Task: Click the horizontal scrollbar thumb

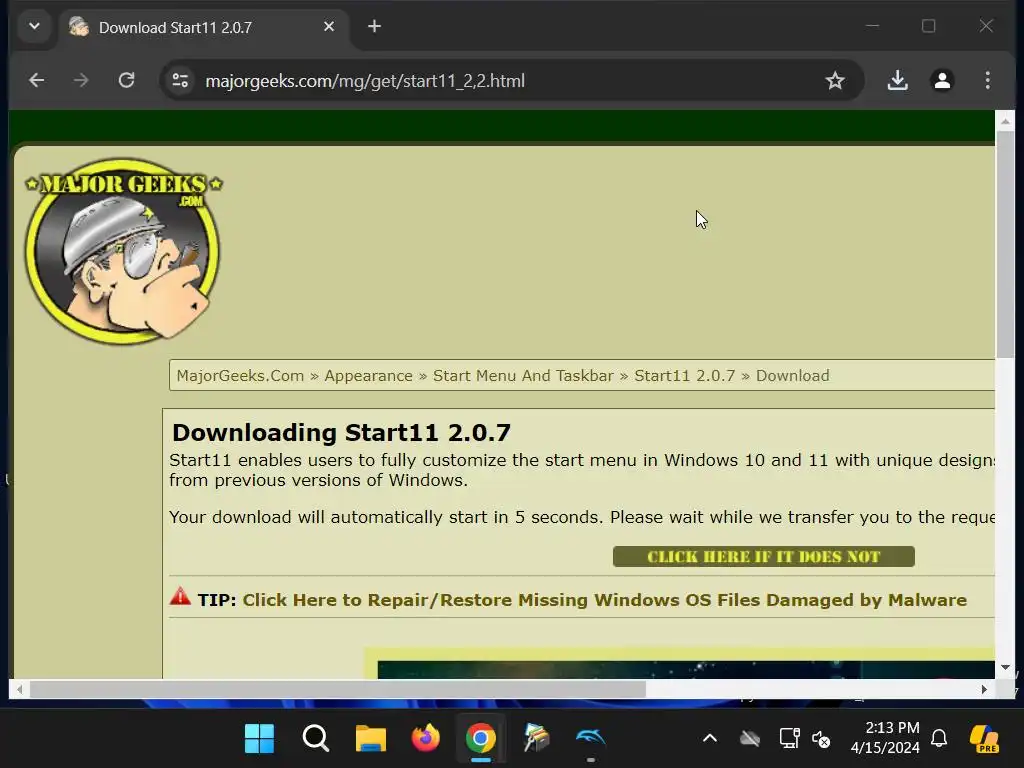Action: (338, 689)
